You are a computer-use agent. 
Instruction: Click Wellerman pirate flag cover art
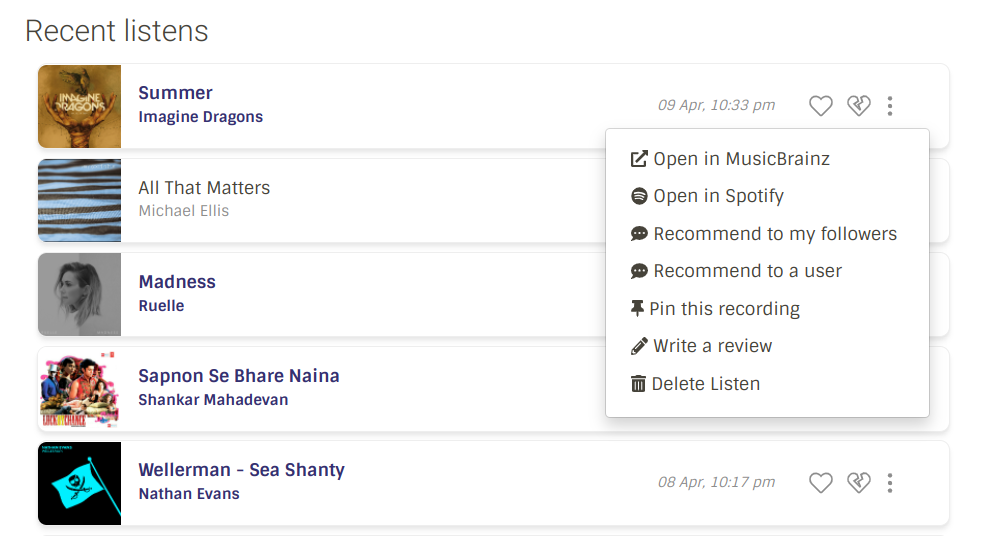click(x=79, y=483)
